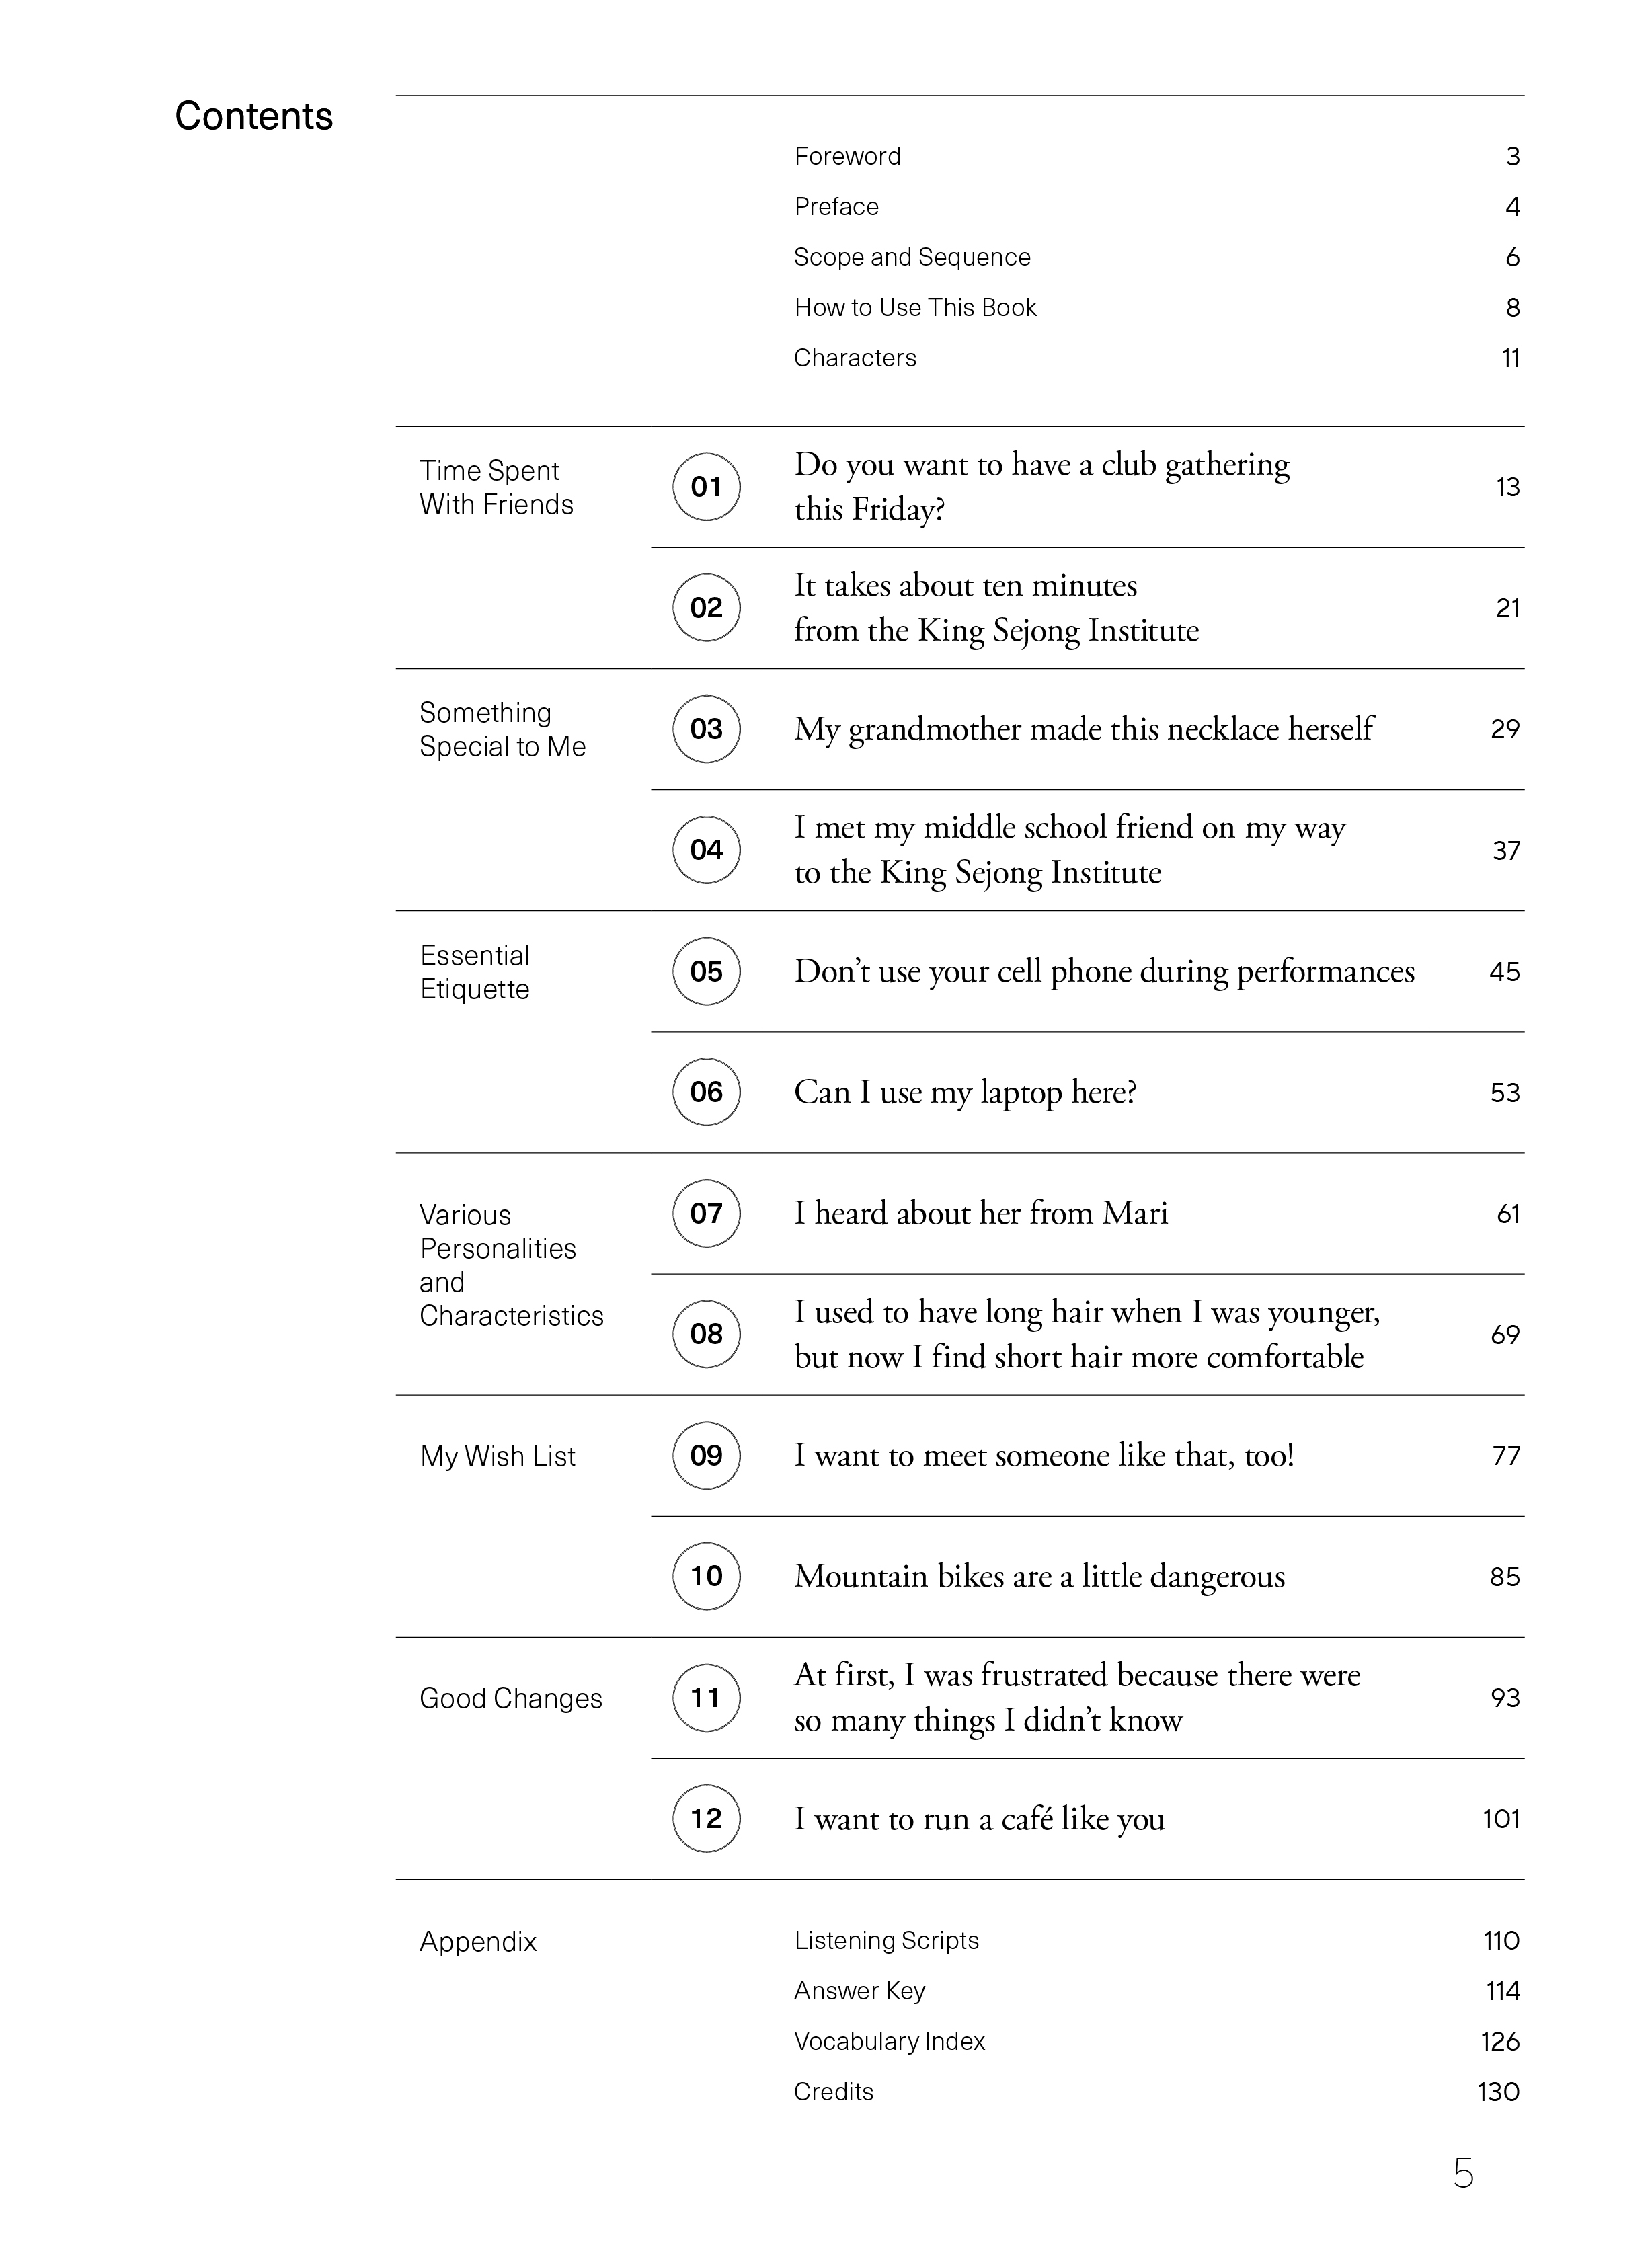The width and height of the screenshot is (1652, 2263).
Task: Open How to Use This Book
Action: pos(915,307)
